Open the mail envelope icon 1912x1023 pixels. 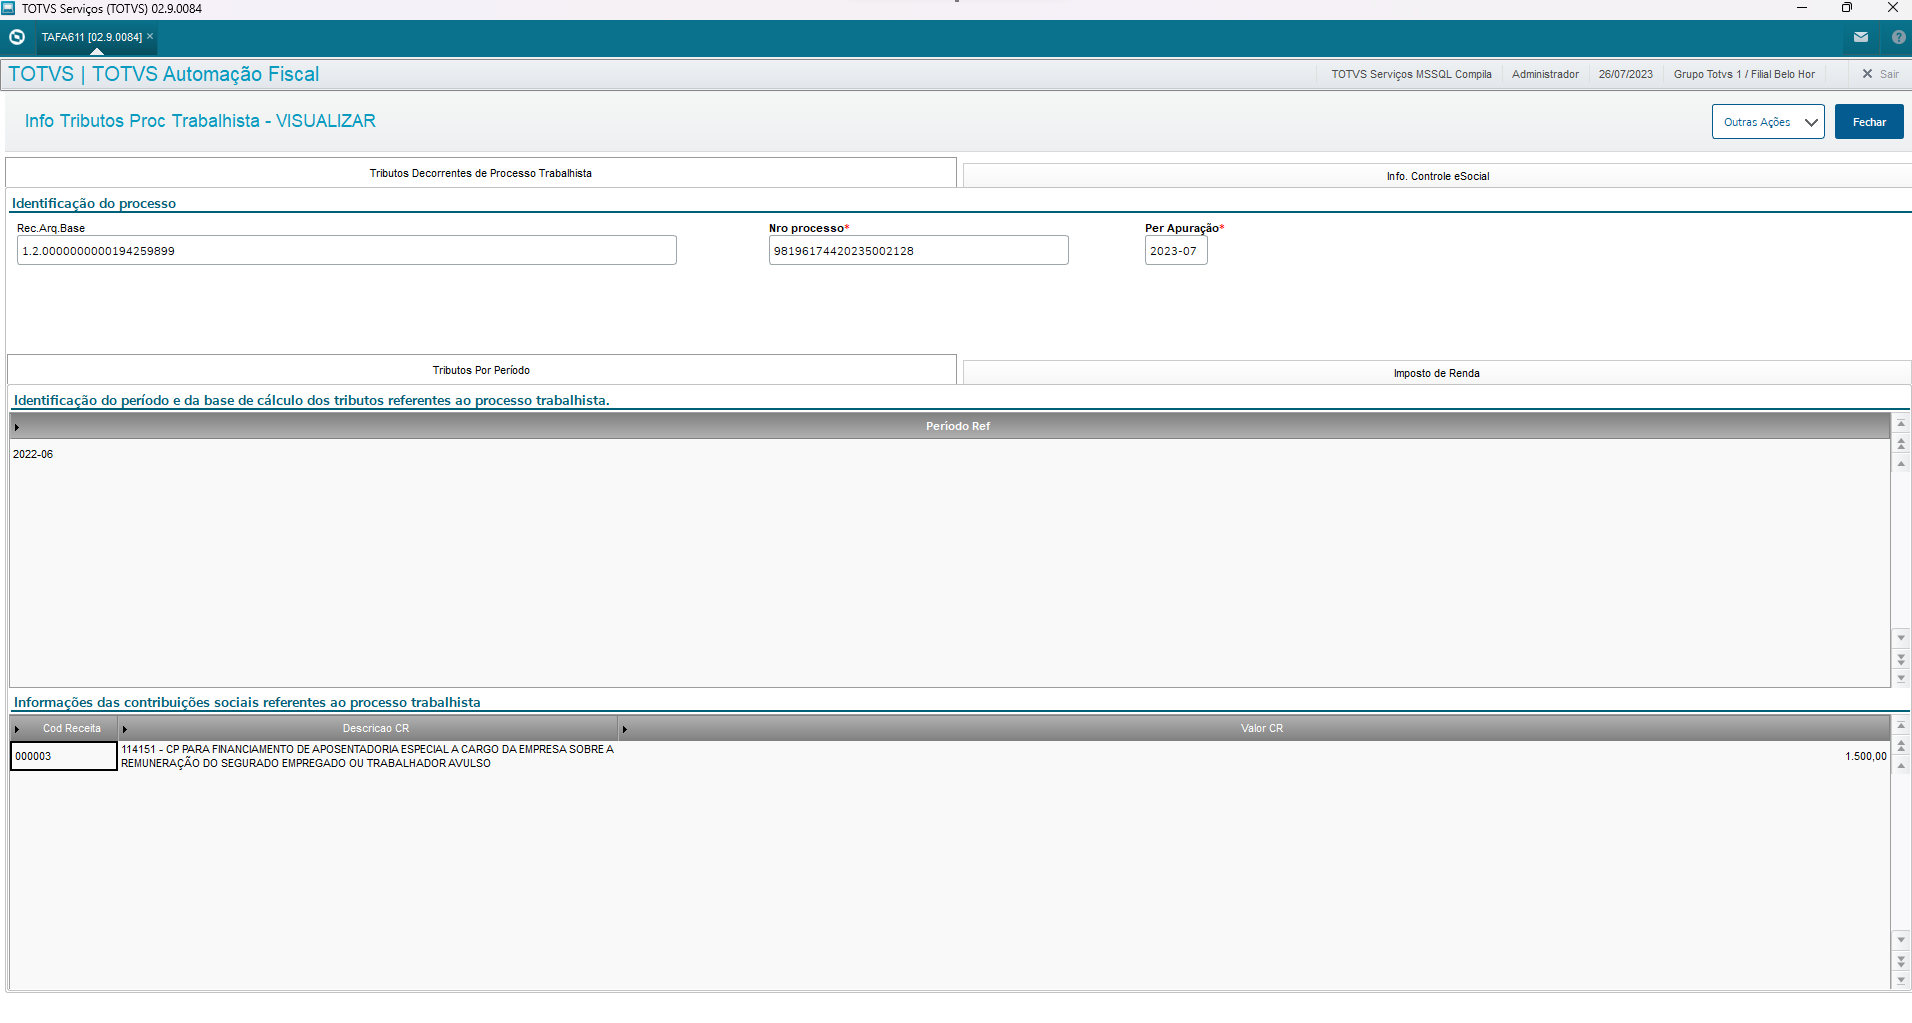pos(1861,37)
